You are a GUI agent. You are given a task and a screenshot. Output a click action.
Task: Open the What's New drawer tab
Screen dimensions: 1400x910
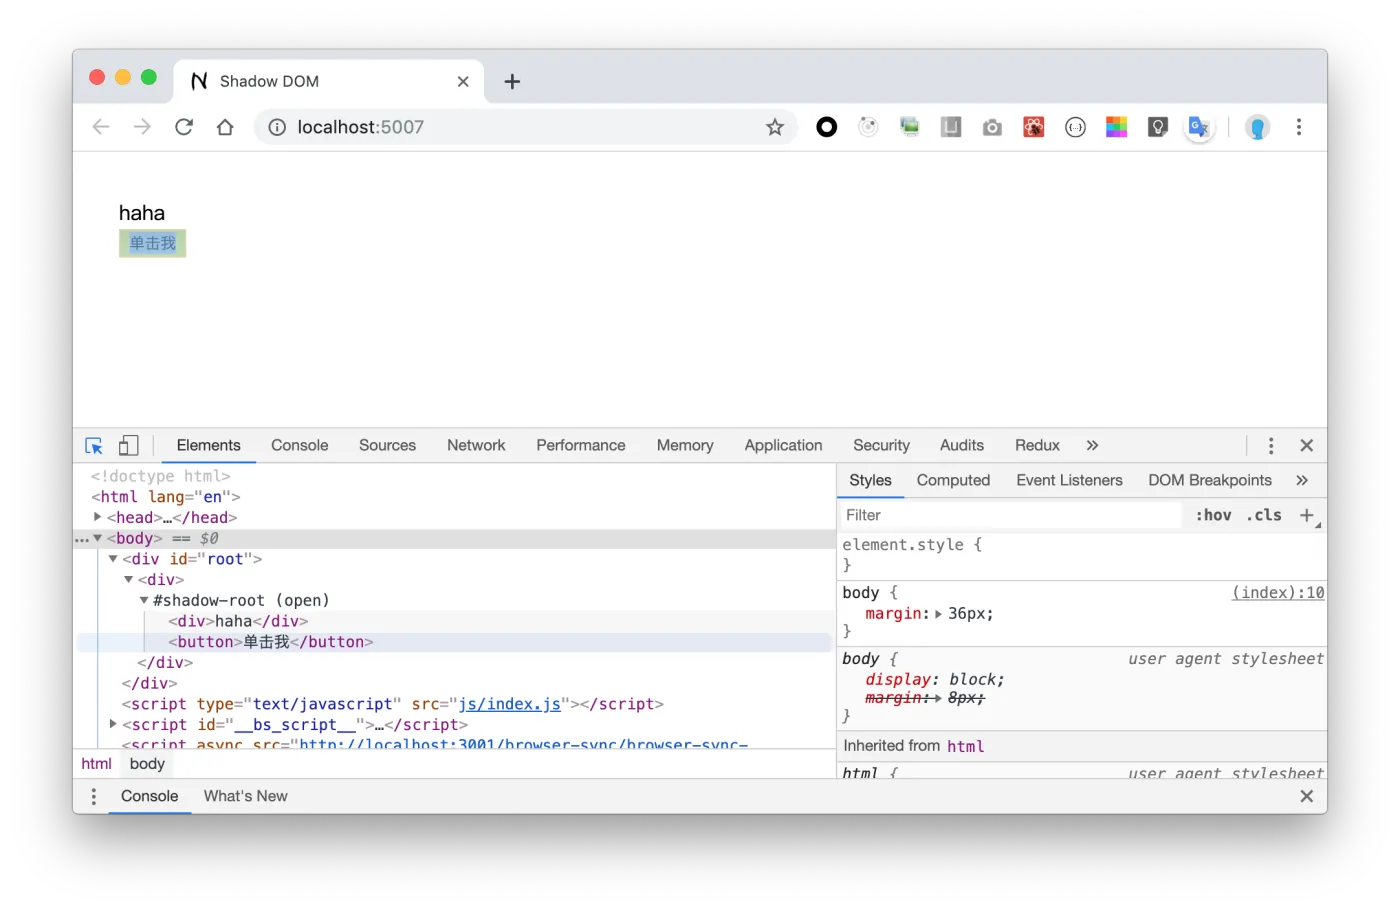coord(245,796)
